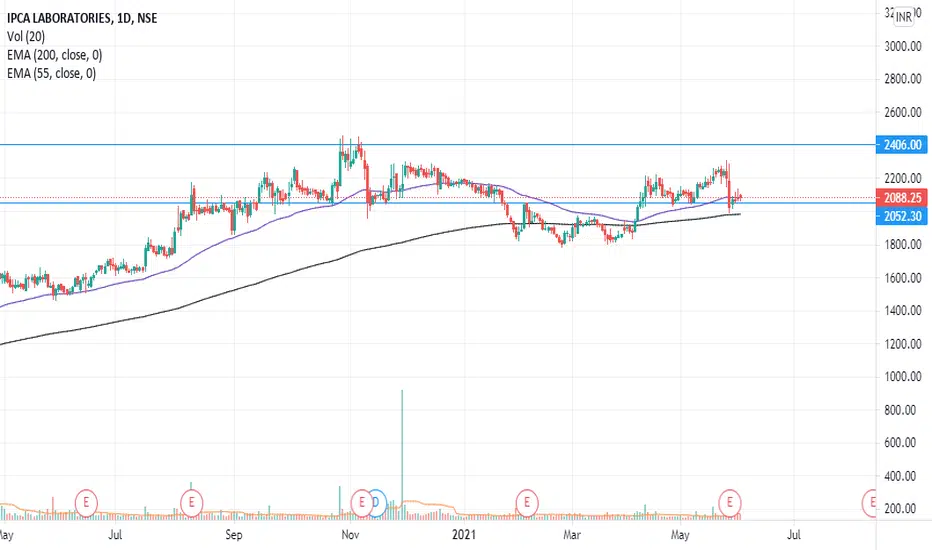Click the 1600.00 price axis label
The image size is (932, 550).
click(x=902, y=278)
